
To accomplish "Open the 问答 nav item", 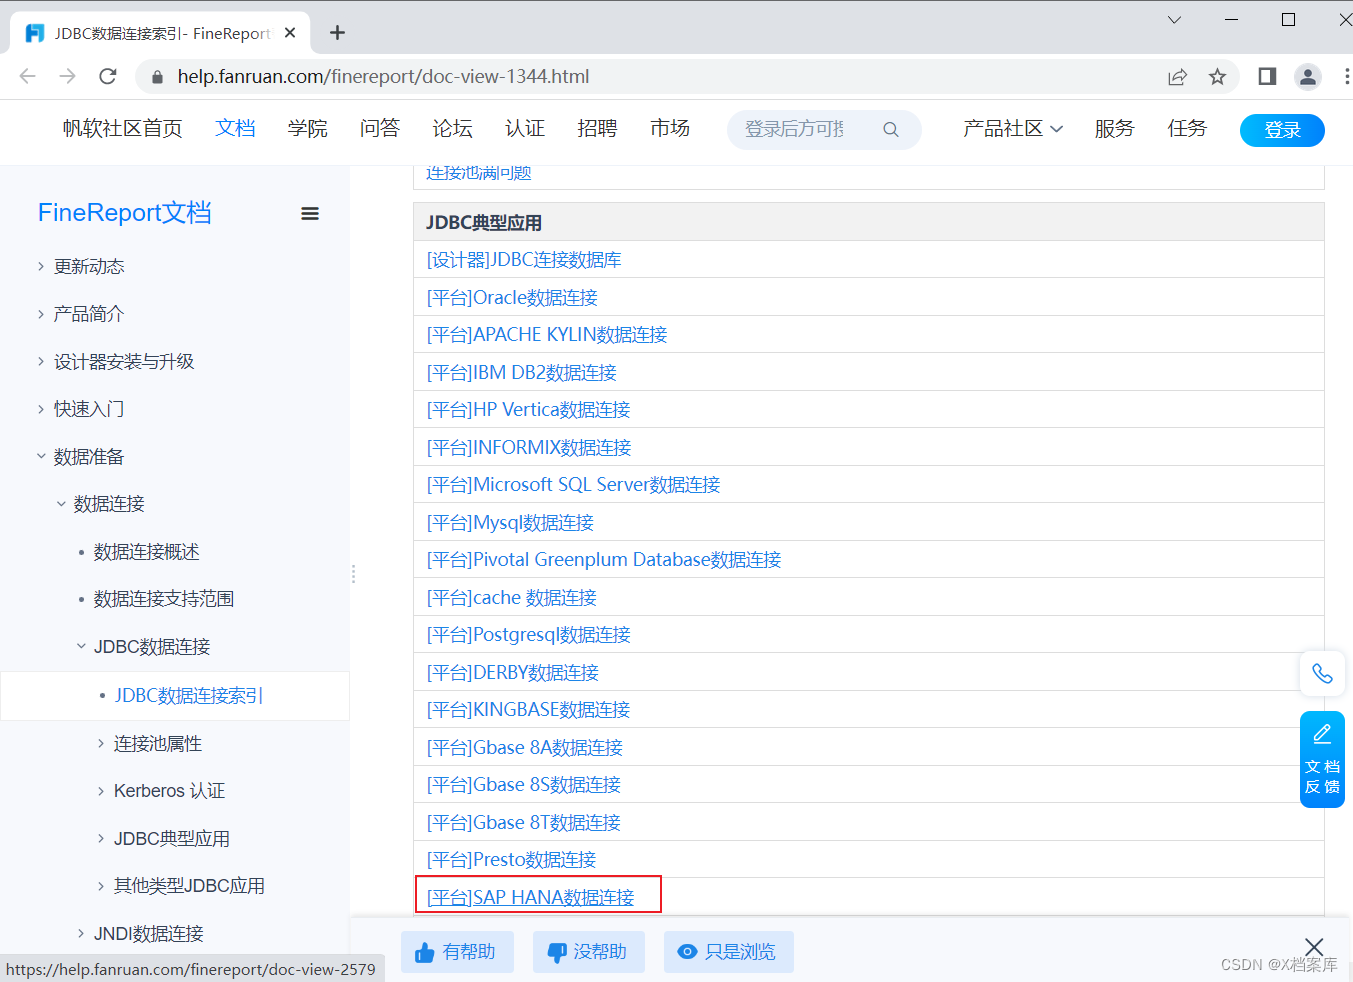I will [x=379, y=129].
